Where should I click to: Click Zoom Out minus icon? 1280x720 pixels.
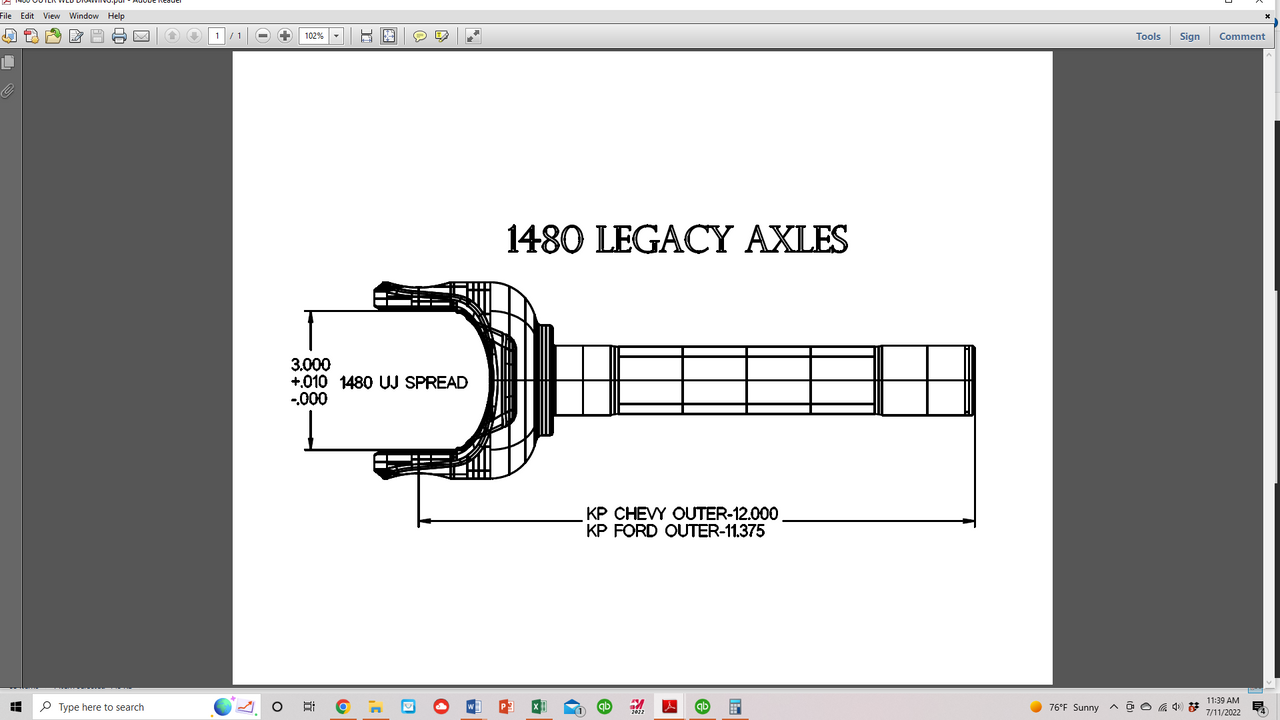pyautogui.click(x=262, y=36)
